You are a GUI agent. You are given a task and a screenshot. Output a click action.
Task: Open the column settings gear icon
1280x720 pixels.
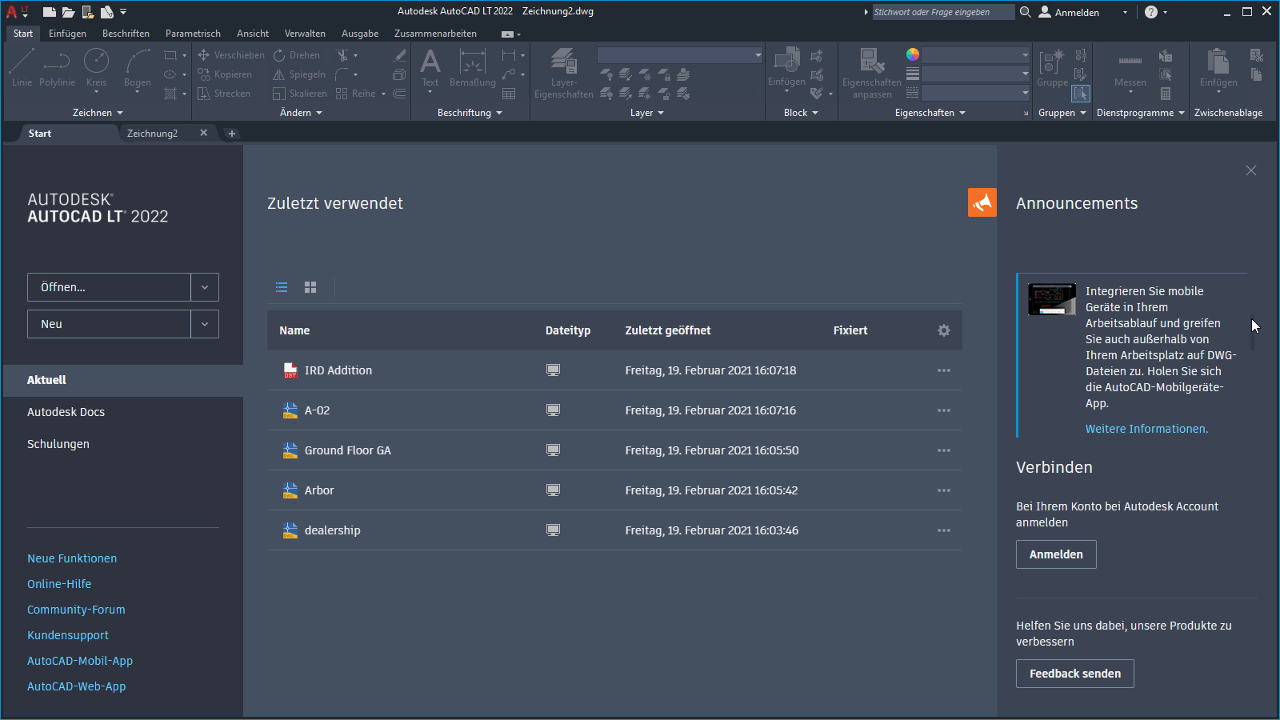943,330
